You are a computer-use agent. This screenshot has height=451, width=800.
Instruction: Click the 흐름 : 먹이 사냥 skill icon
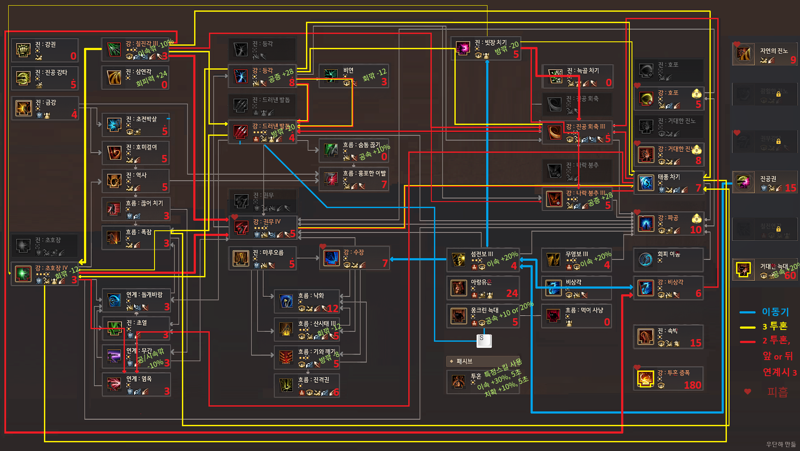coord(553,316)
